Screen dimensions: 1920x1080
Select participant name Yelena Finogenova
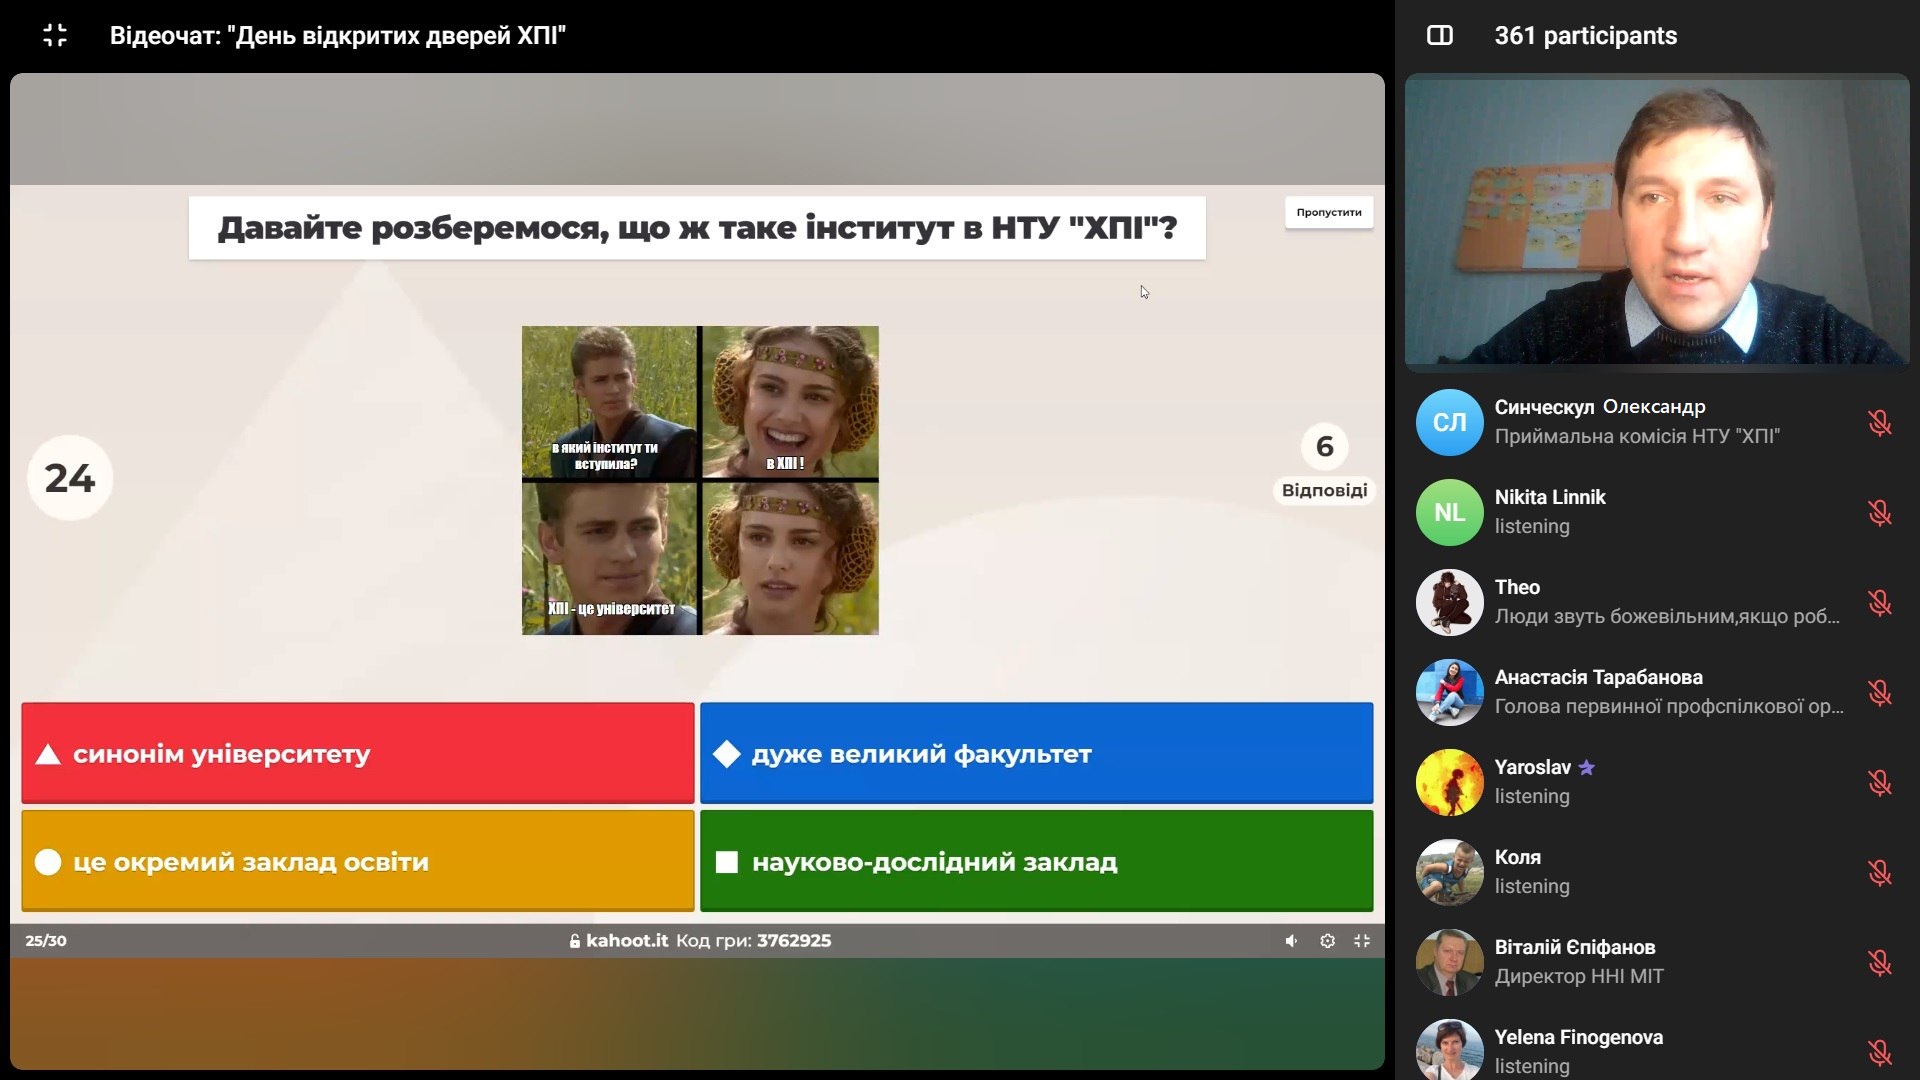(1578, 1037)
